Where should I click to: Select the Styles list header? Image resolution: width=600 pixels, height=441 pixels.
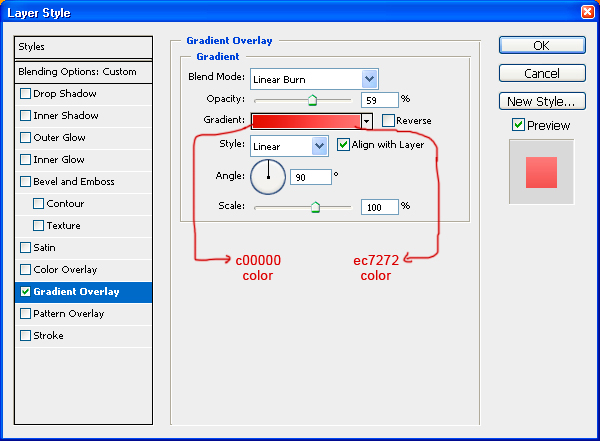(x=83, y=47)
